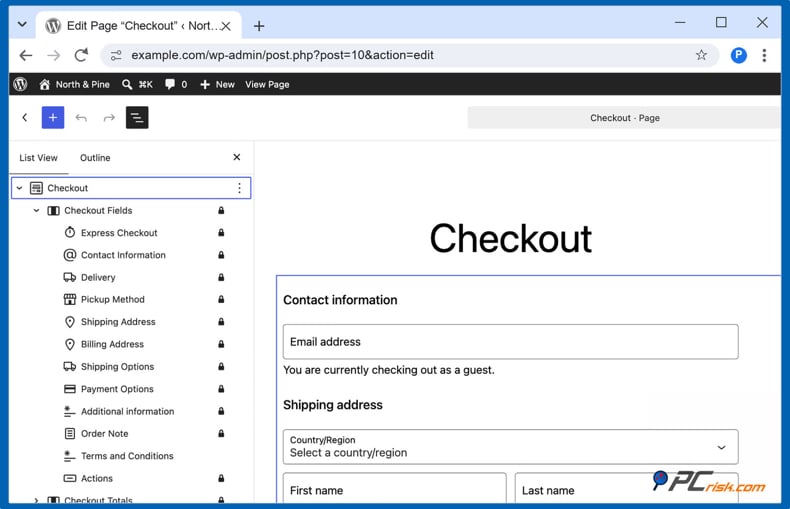
Task: Select the Pickup Method block
Action: 113,299
